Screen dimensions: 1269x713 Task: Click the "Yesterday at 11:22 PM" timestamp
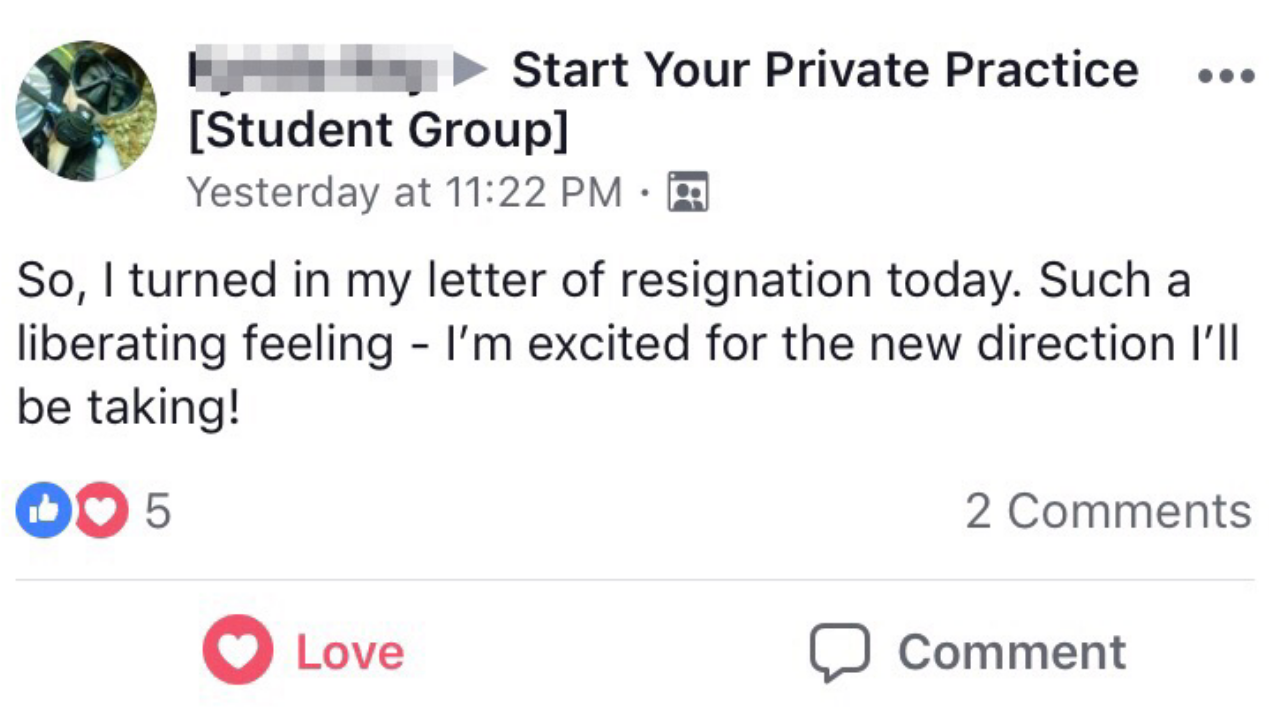pyautogui.click(x=404, y=192)
